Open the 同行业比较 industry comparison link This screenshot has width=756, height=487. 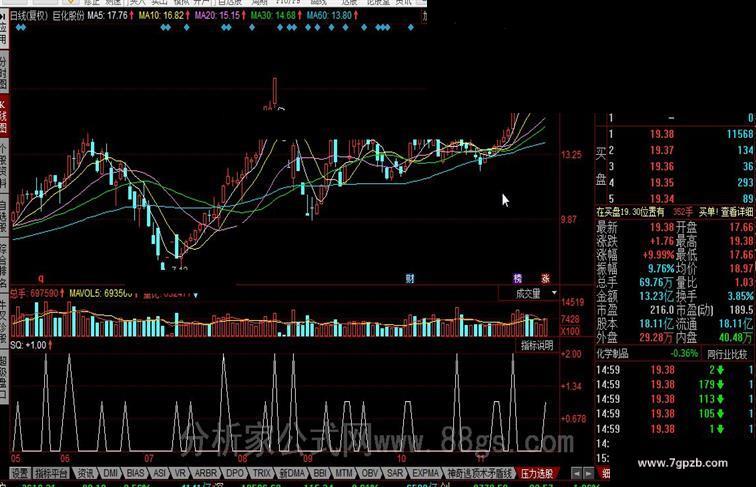pos(727,354)
